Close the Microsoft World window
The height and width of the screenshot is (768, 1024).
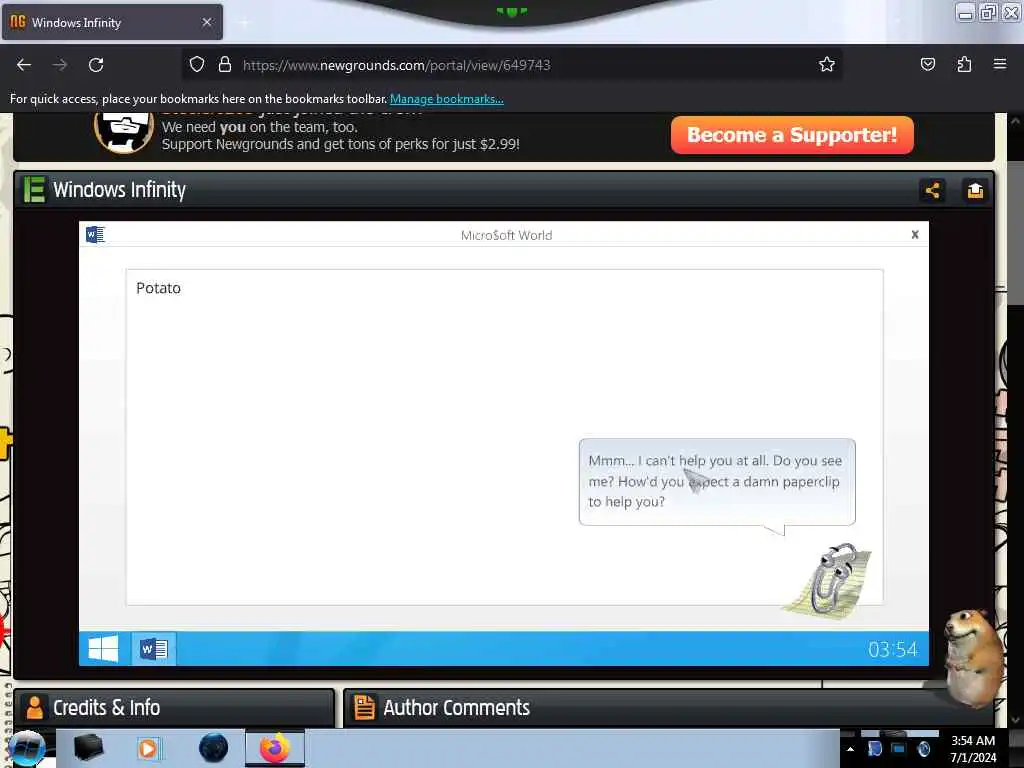click(915, 234)
